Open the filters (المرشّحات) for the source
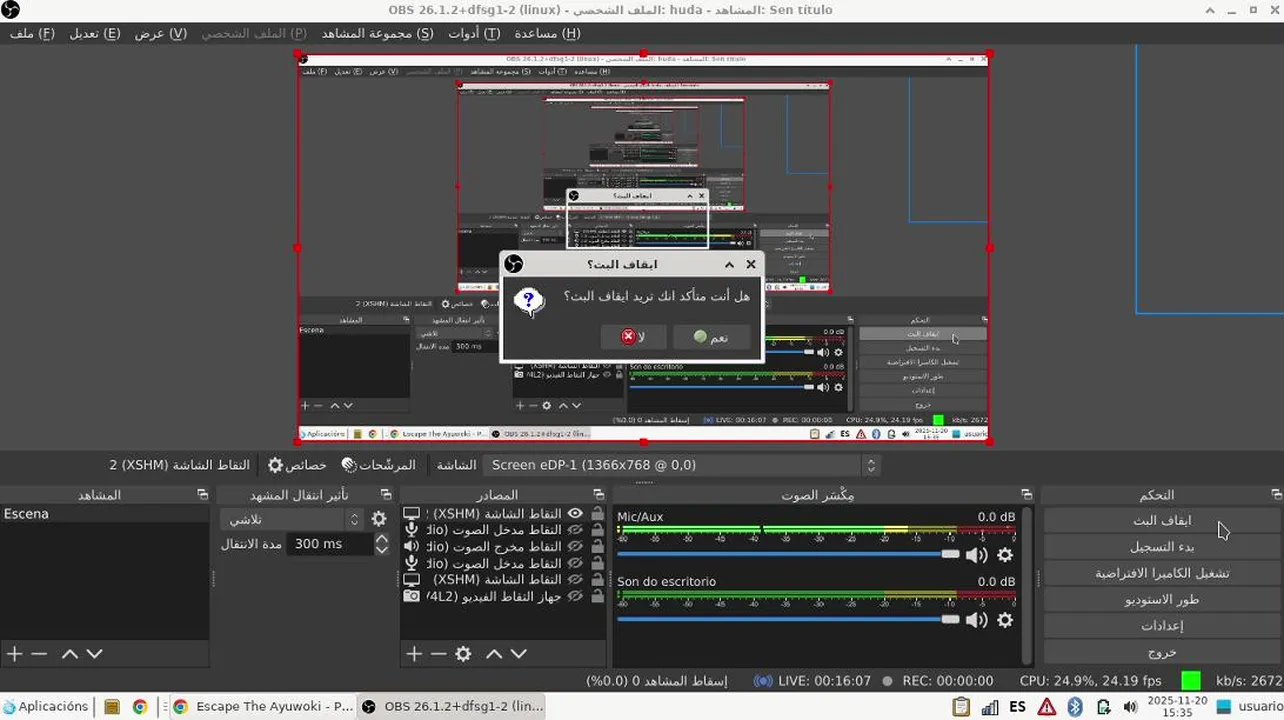 pyautogui.click(x=378, y=465)
